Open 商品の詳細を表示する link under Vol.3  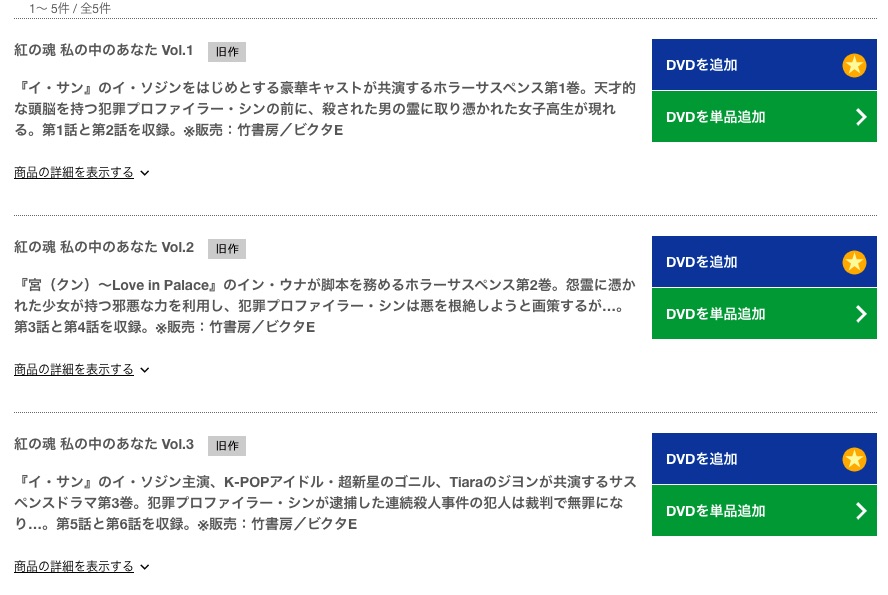tap(74, 566)
